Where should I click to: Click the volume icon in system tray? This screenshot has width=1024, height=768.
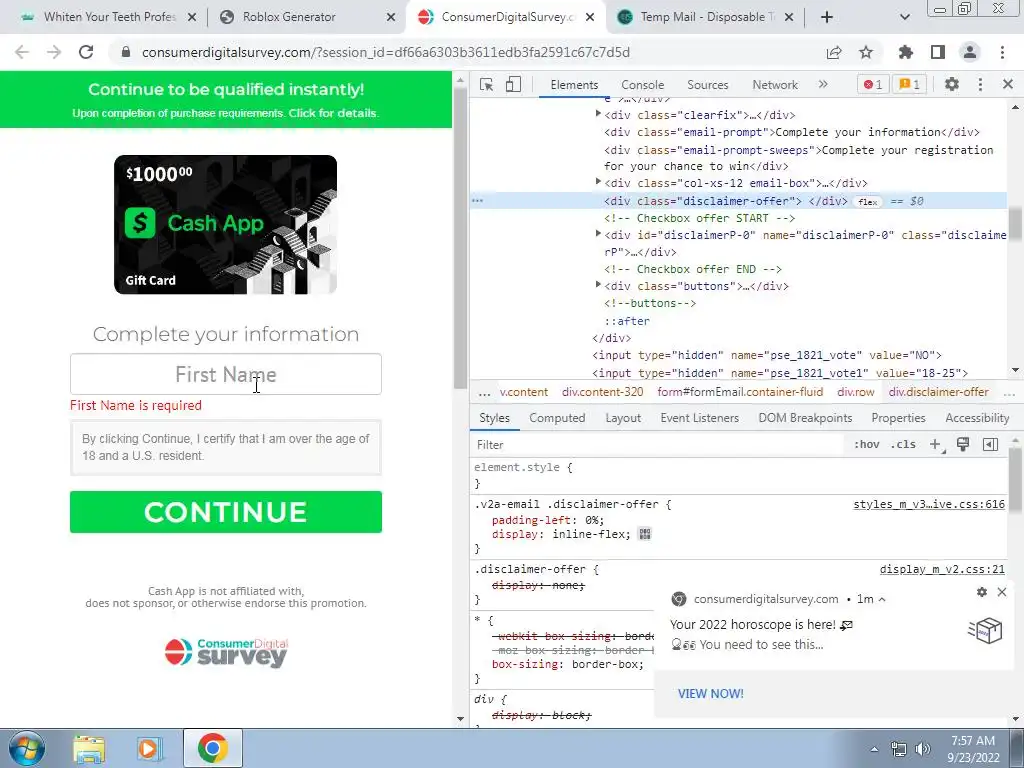pos(923,749)
